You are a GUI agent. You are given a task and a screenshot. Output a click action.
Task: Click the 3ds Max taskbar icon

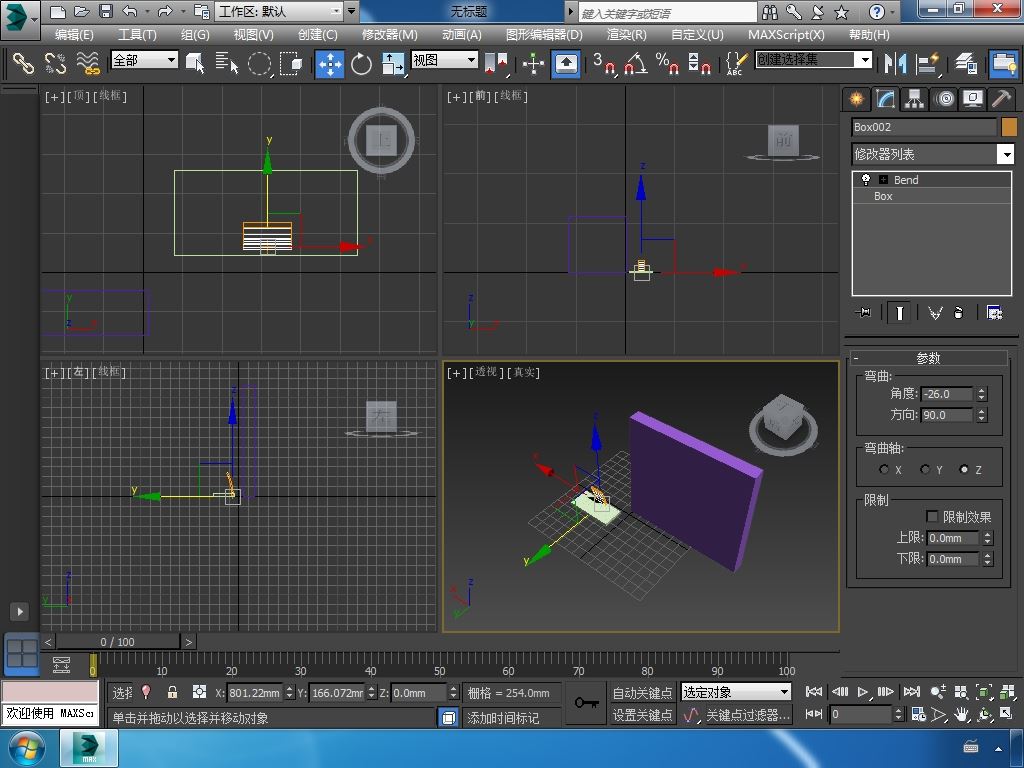click(89, 748)
